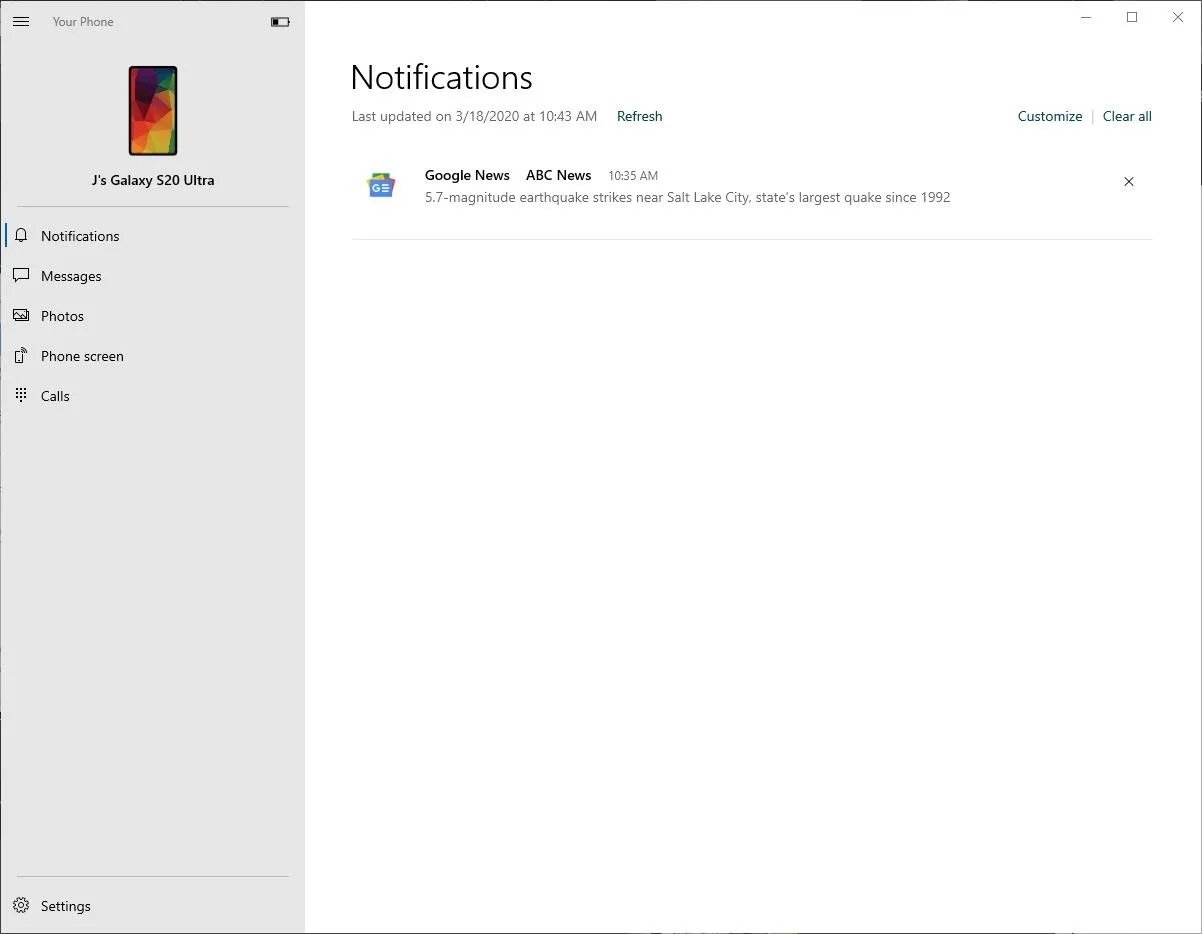Viewport: 1202px width, 934px height.
Task: Open the Calls section label
Action: pyautogui.click(x=55, y=396)
